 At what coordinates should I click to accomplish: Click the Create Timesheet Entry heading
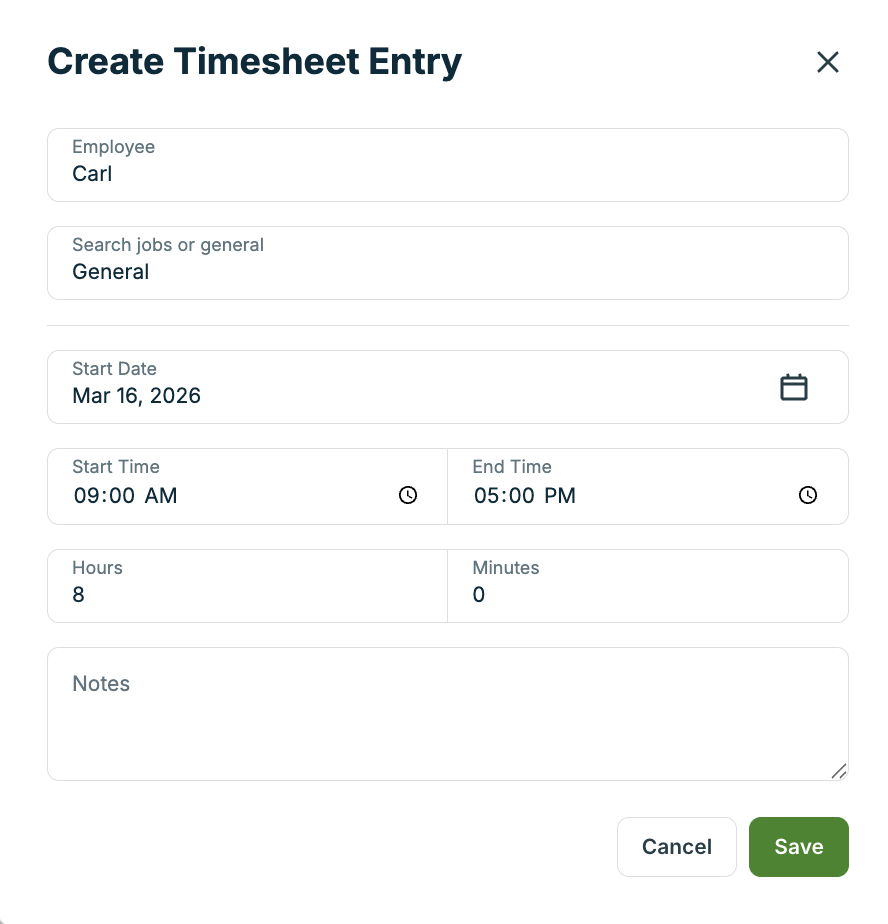pos(255,62)
